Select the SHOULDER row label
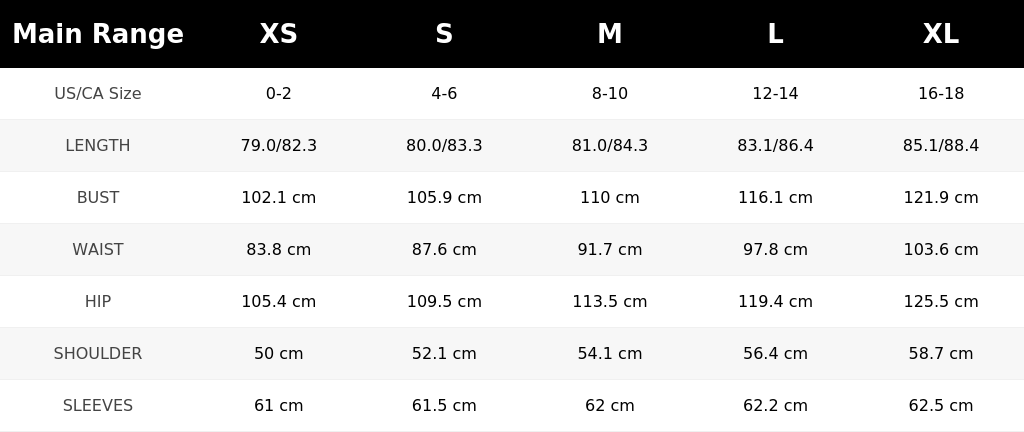Screen dimensions: 1024x432 coord(98,354)
